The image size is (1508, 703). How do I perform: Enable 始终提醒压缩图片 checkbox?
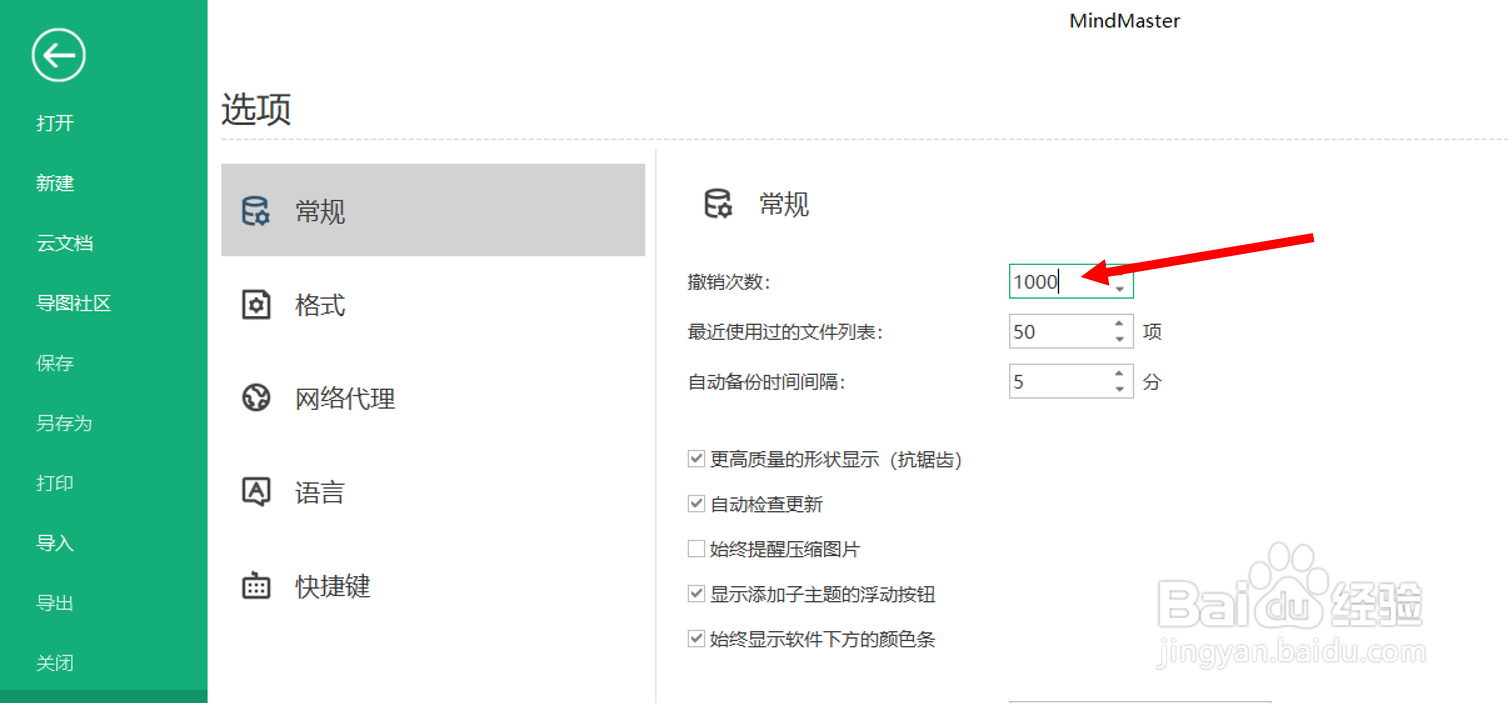(697, 549)
